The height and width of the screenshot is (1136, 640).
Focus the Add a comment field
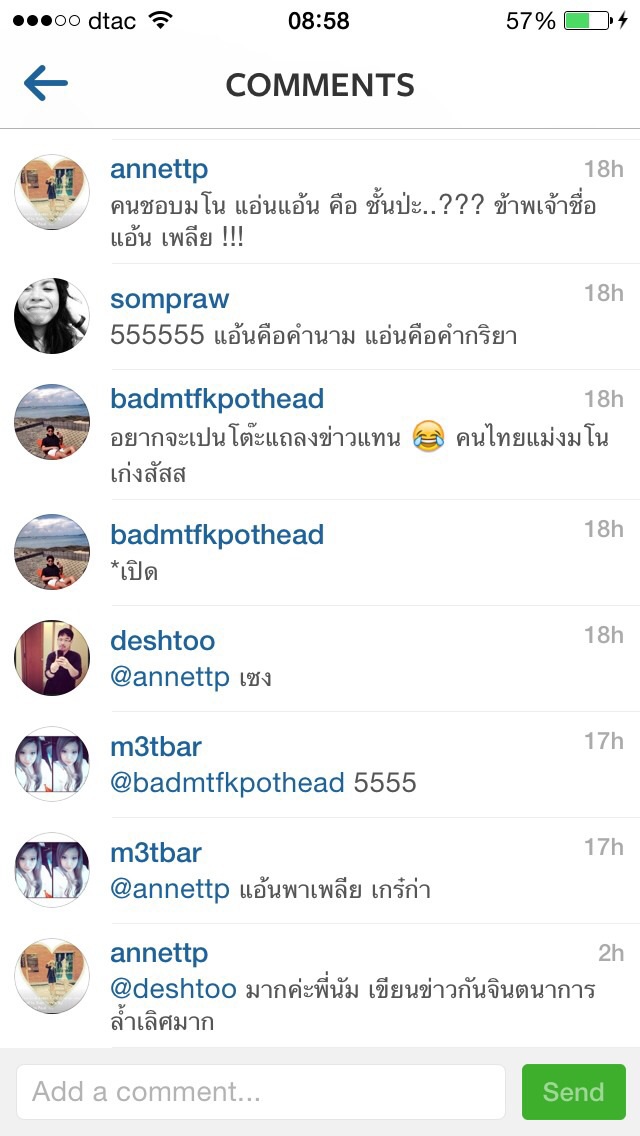pos(261,1092)
